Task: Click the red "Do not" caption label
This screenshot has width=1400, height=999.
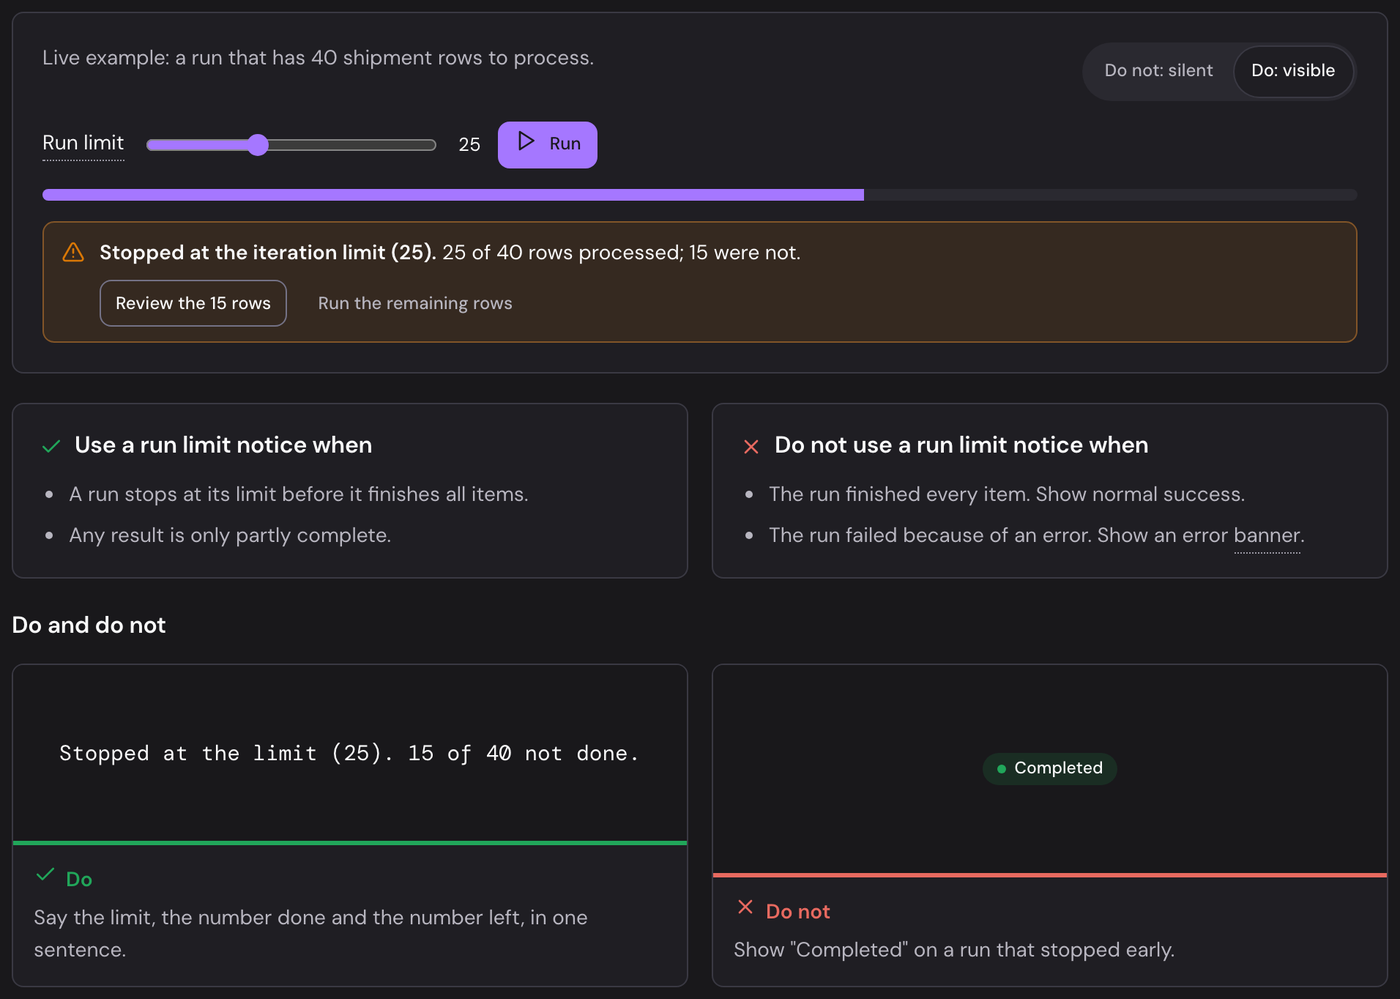Action: click(798, 911)
